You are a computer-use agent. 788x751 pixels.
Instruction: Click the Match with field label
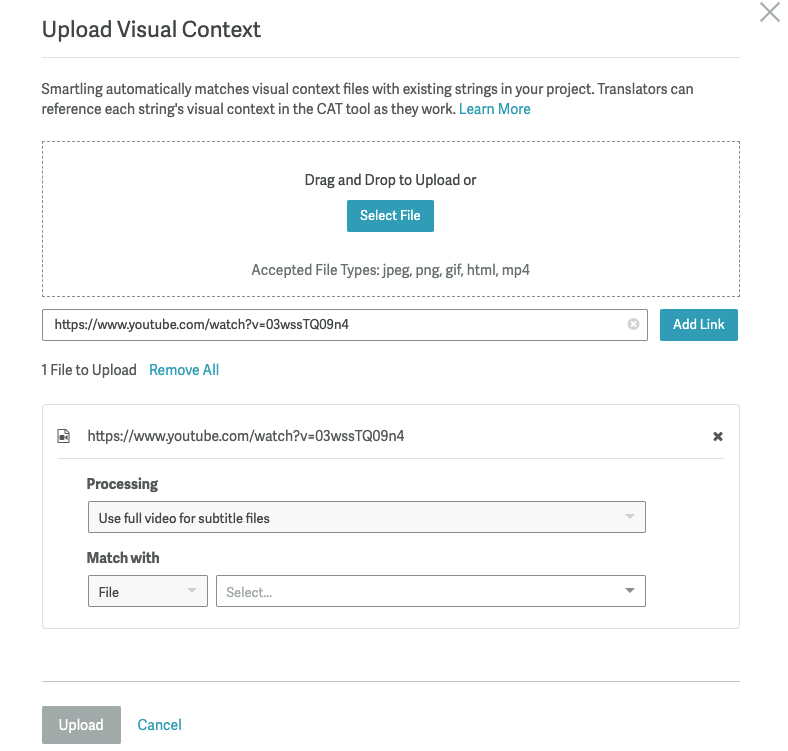[123, 558]
